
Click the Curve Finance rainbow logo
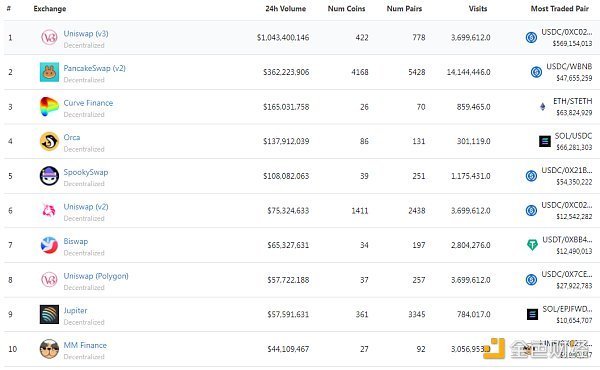click(49, 106)
